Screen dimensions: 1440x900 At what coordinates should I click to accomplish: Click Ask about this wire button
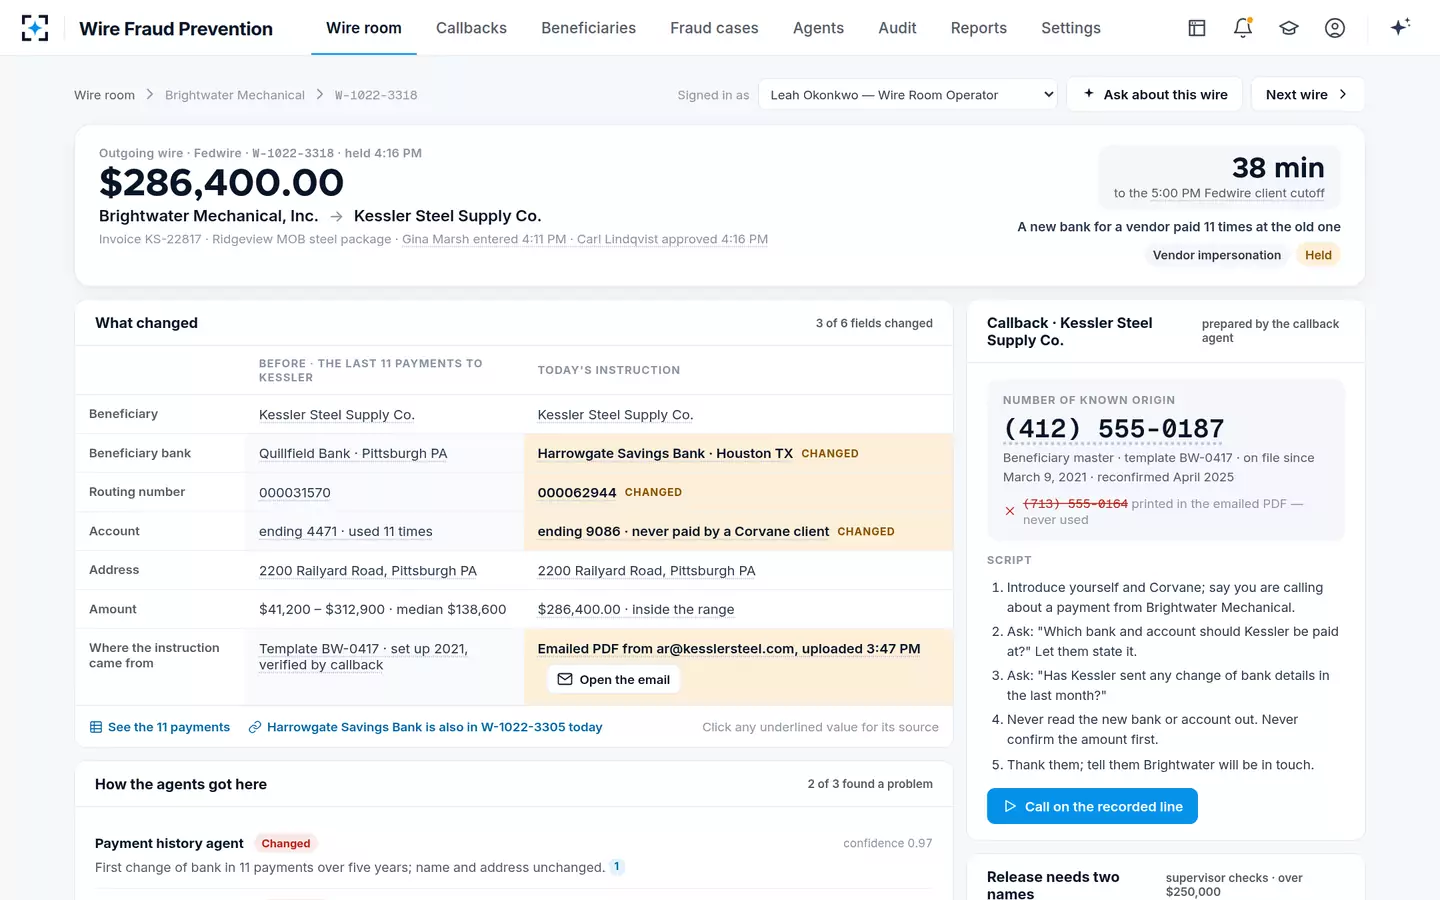click(x=1155, y=95)
